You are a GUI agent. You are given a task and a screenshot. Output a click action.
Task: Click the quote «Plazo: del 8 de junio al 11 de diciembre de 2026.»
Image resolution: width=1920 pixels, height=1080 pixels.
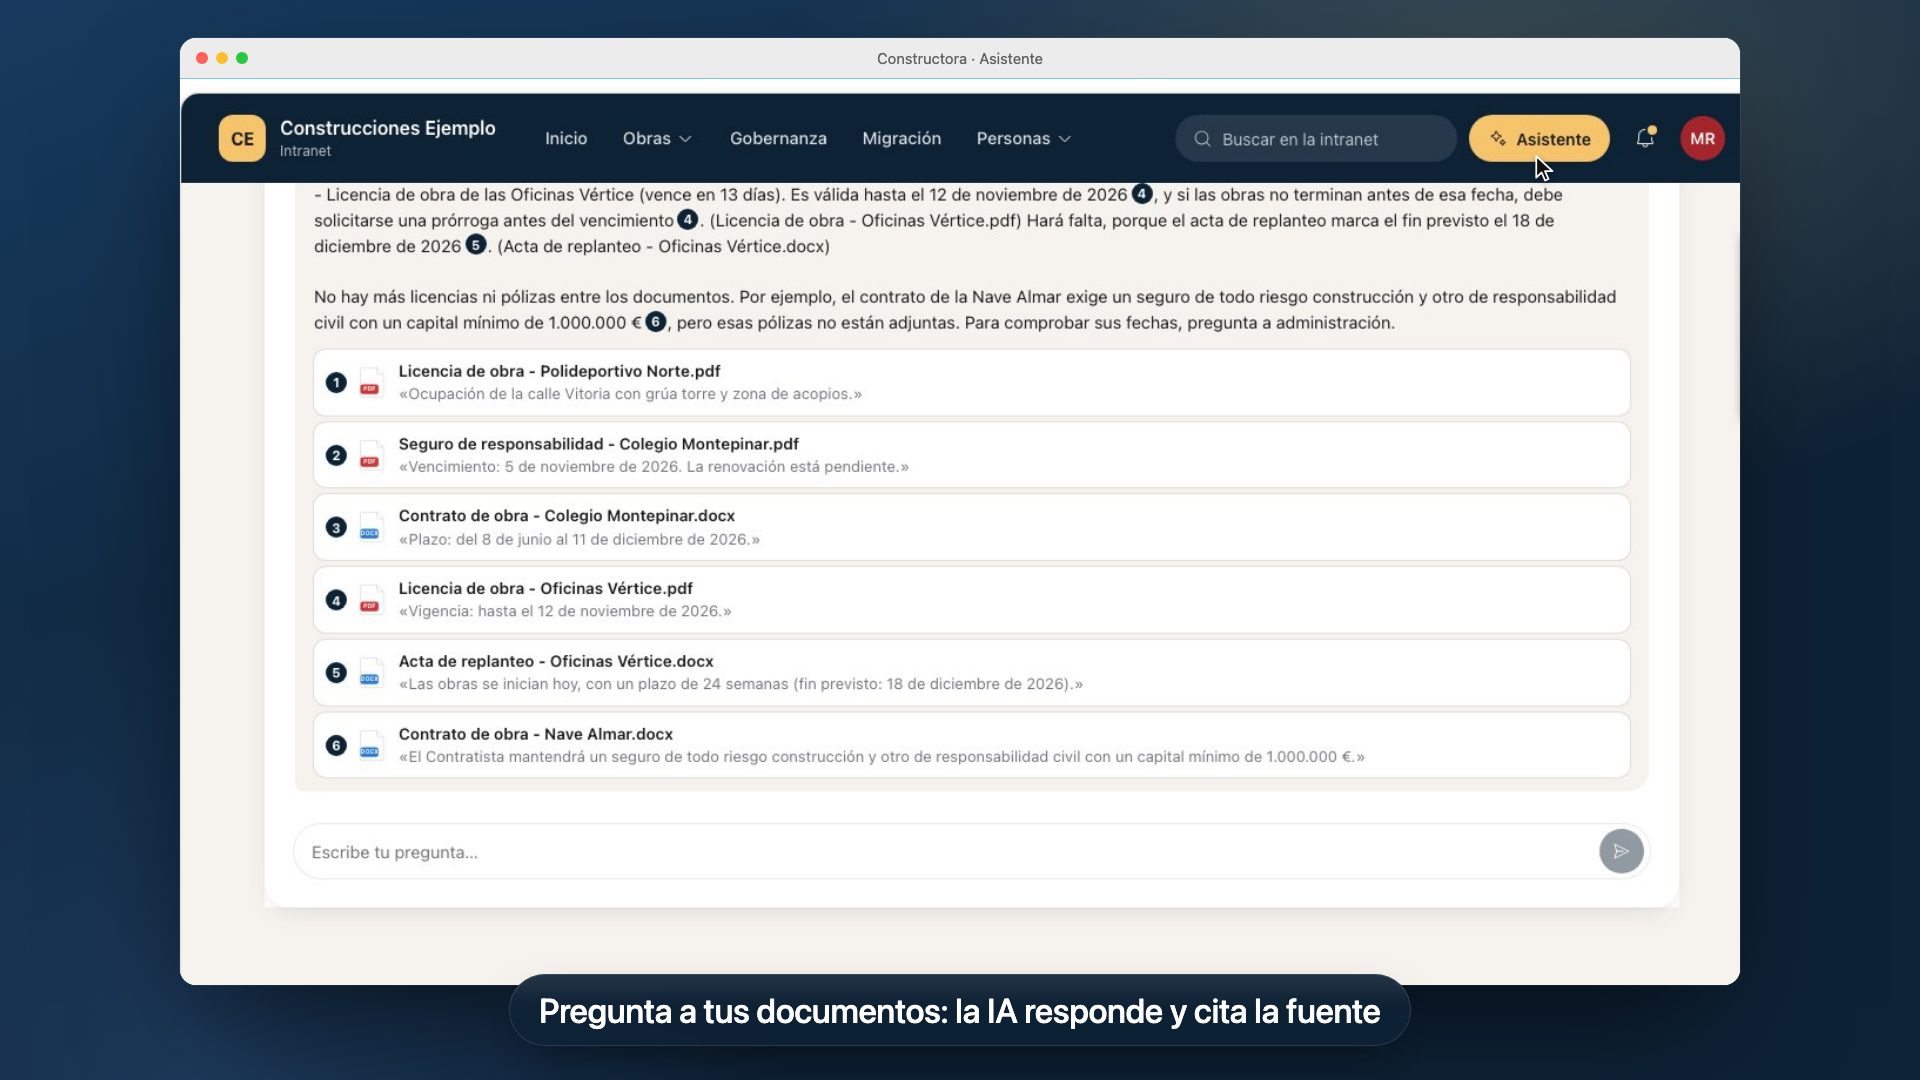(x=579, y=539)
